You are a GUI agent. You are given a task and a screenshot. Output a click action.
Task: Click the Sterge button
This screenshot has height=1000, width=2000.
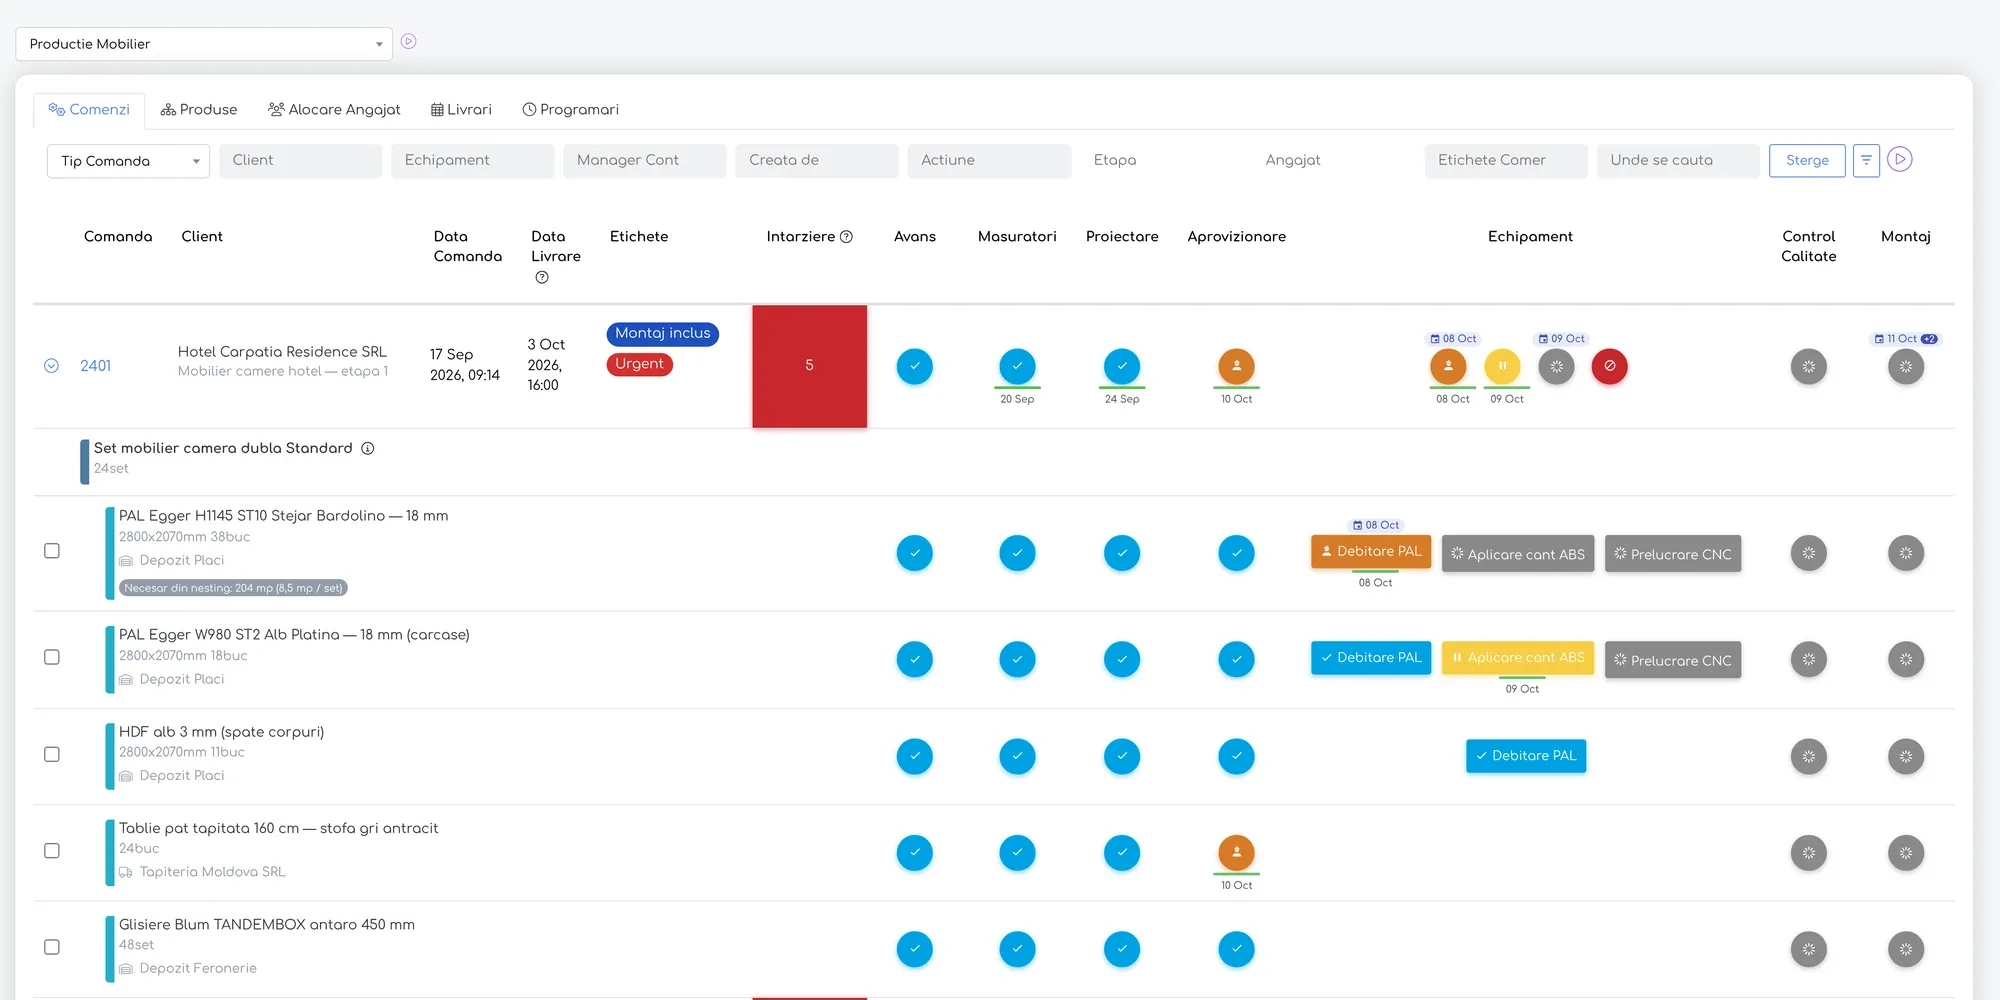coord(1807,160)
